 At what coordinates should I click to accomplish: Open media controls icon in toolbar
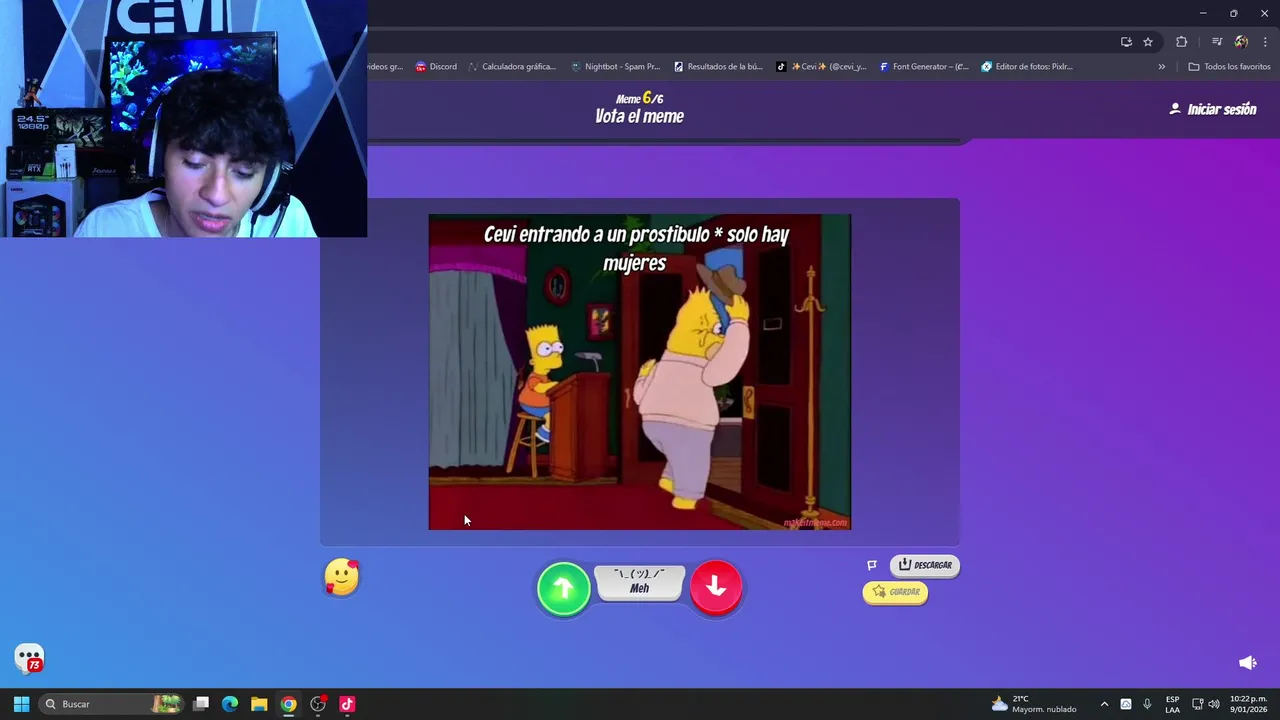[x=1217, y=42]
